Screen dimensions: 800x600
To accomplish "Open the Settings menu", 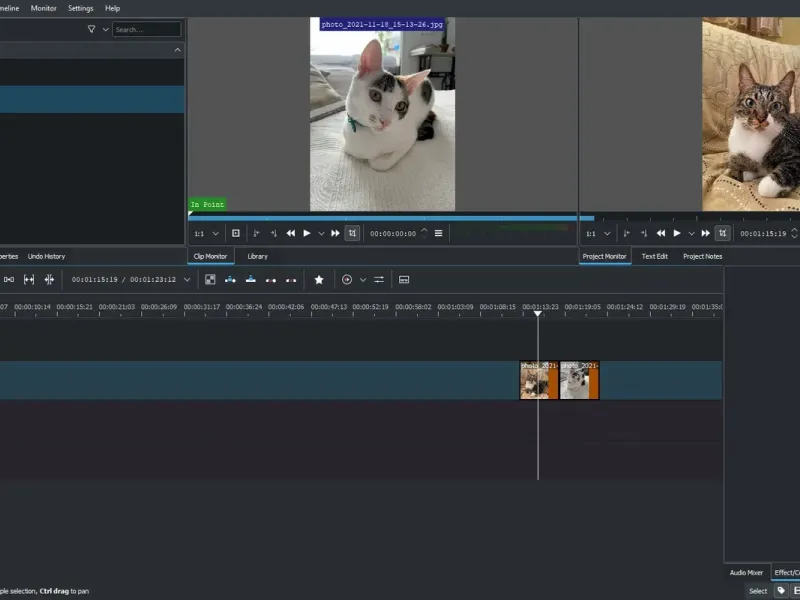I will (x=81, y=8).
